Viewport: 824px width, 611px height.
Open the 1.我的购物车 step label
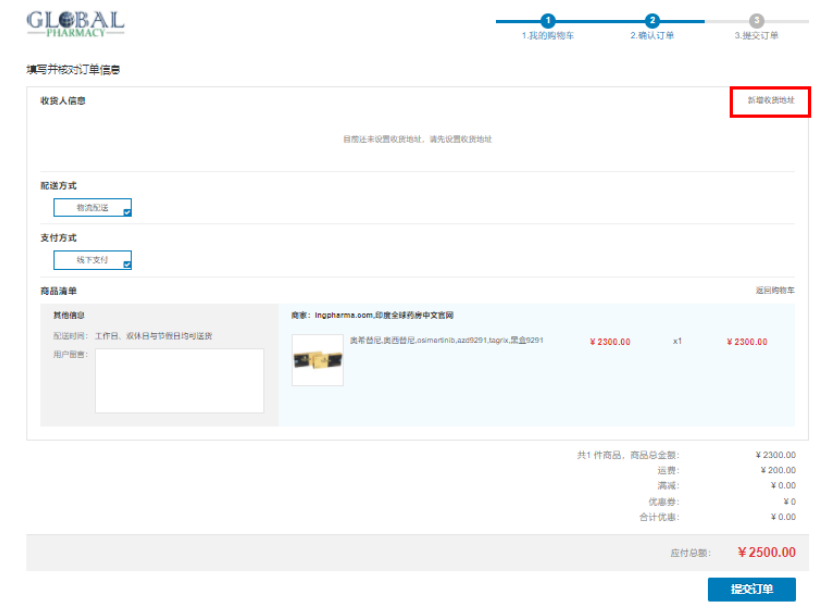(x=548, y=36)
